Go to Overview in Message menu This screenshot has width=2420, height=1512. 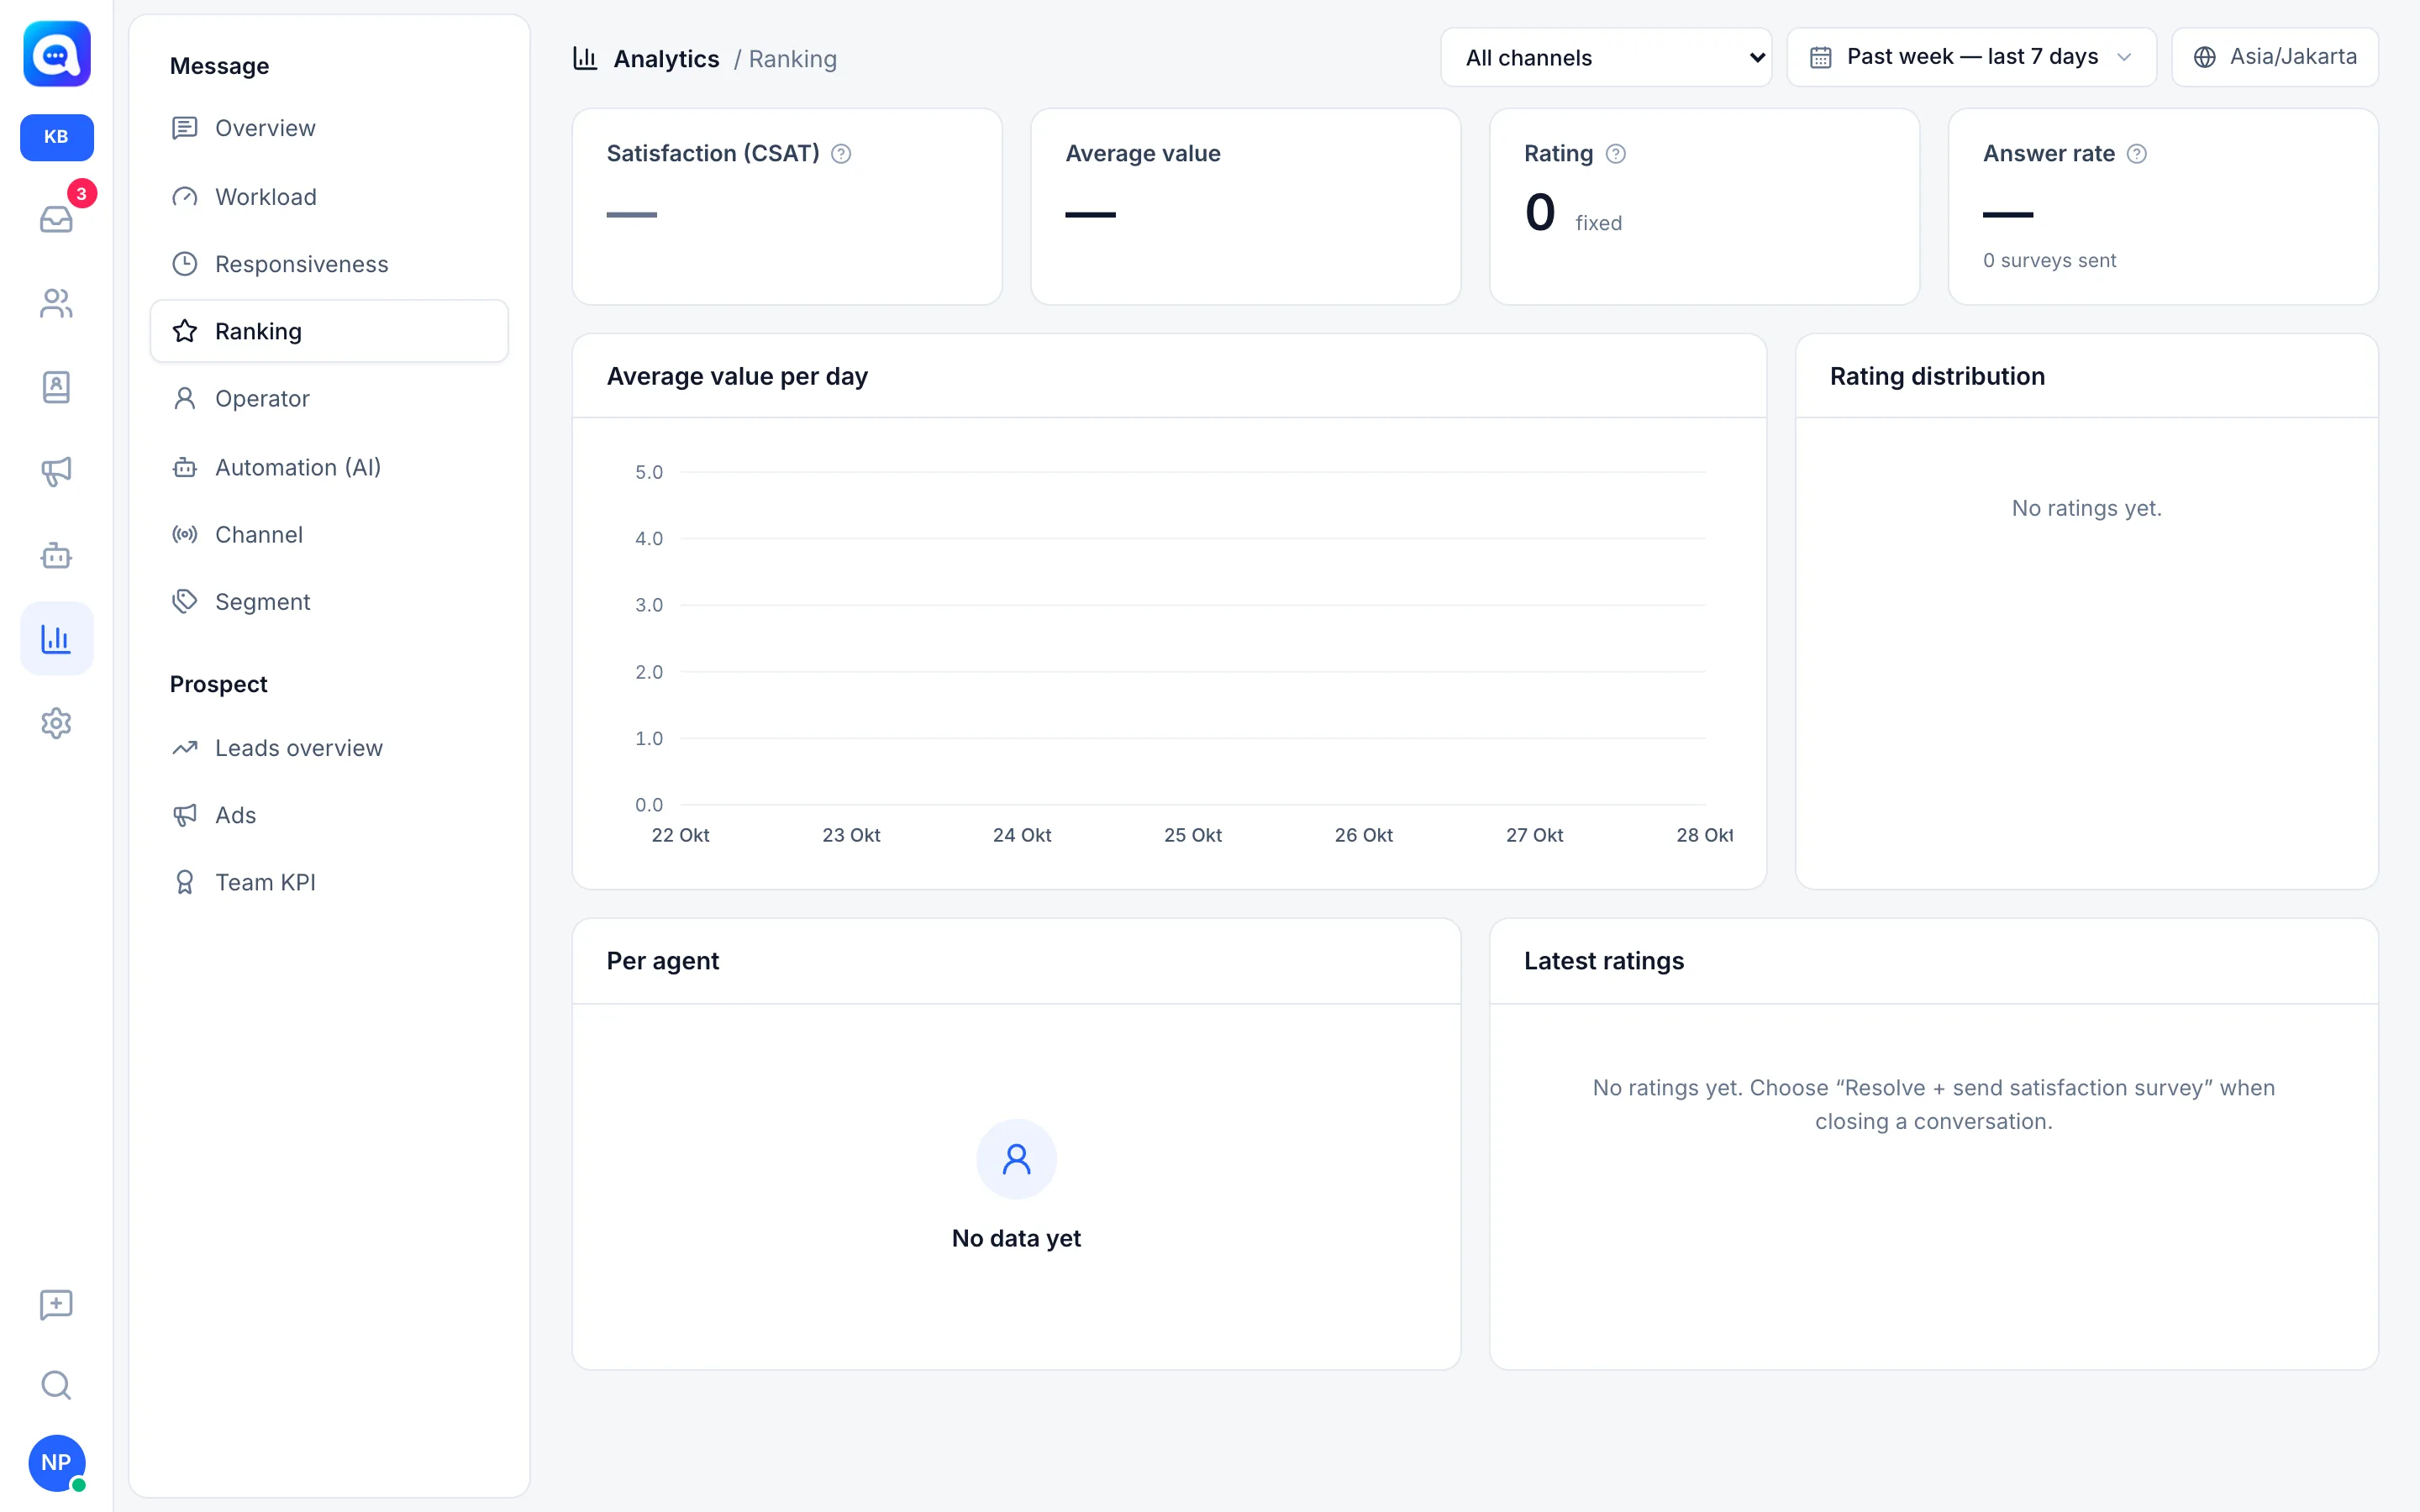point(329,128)
